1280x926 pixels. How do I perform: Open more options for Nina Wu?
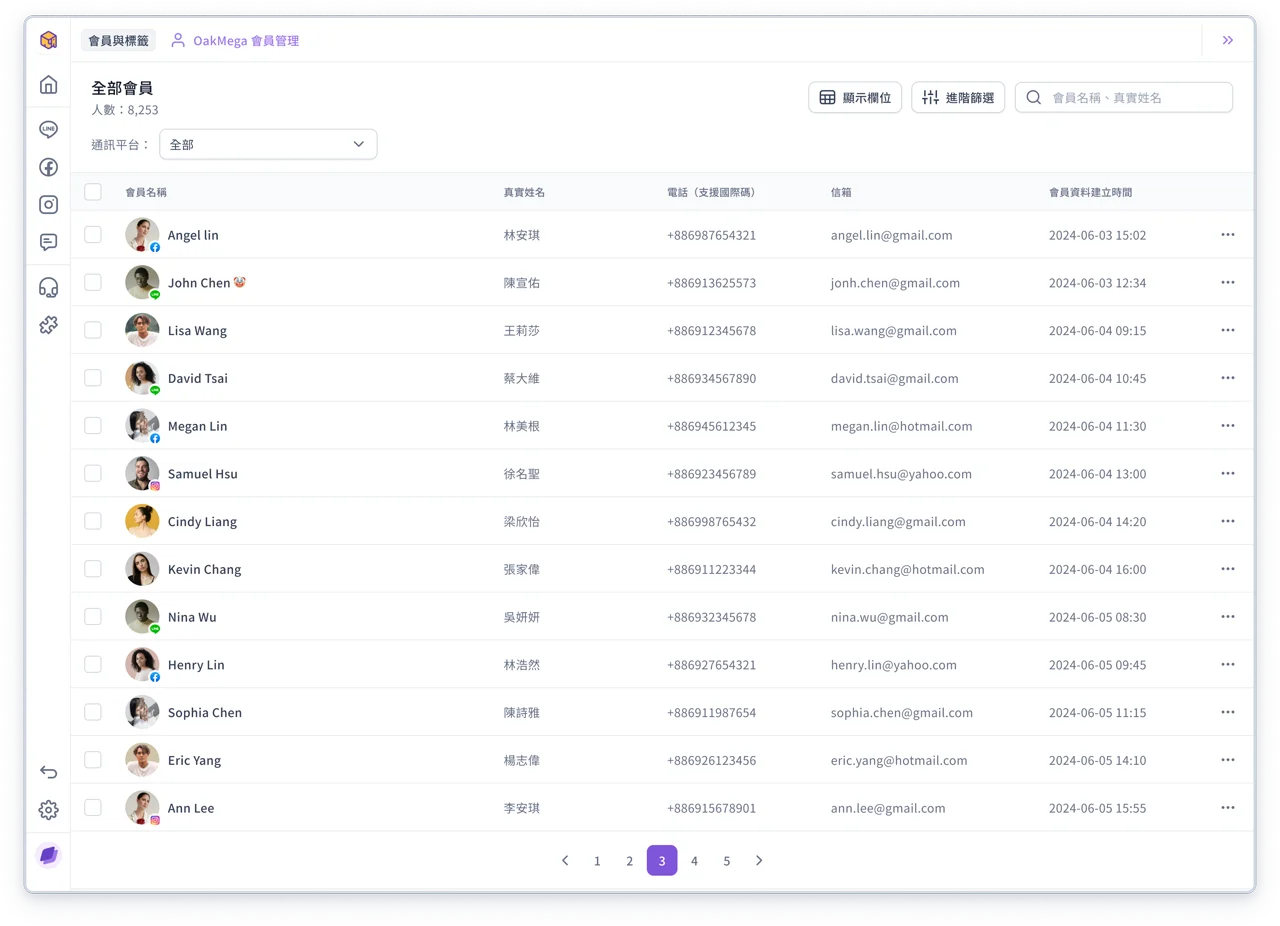(1228, 617)
